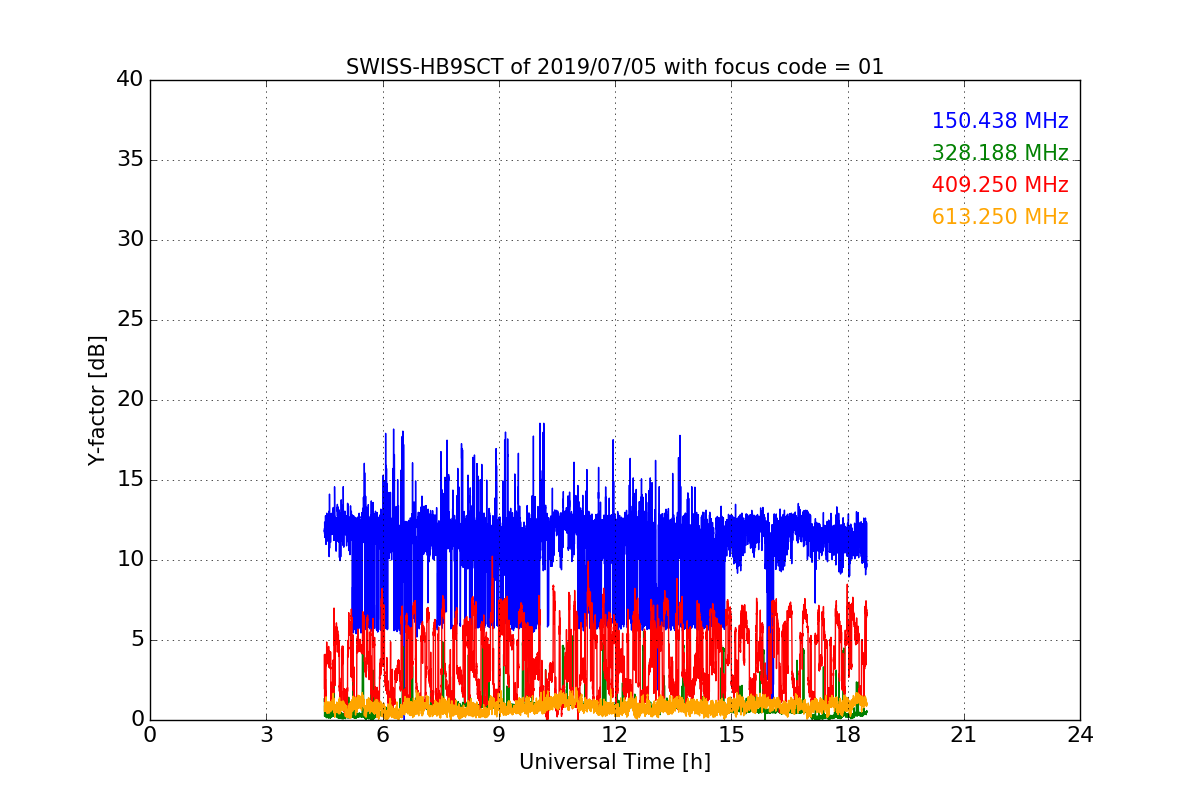The height and width of the screenshot is (800, 1200).
Task: Click the y-axis tick value 40
Action: click(130, 80)
